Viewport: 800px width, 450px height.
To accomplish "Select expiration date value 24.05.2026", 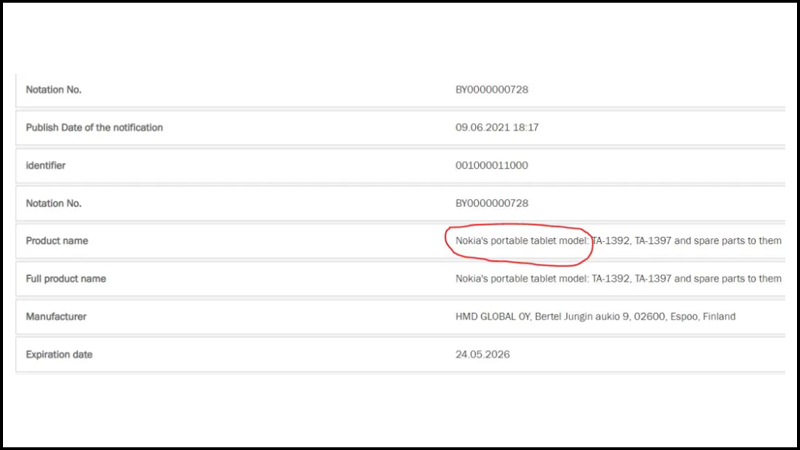I will (x=483, y=354).
